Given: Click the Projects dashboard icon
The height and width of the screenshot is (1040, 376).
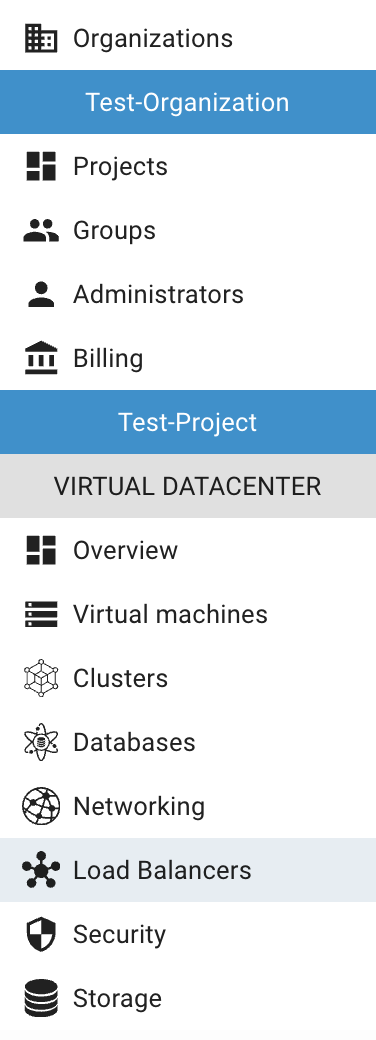Looking at the screenshot, I should 41,166.
